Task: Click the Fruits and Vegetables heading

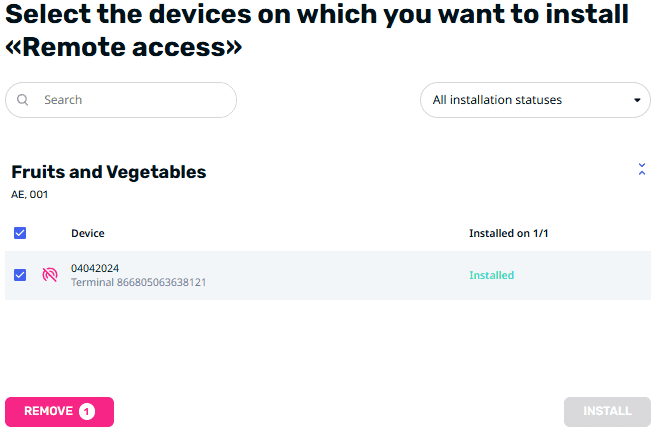Action: [109, 172]
